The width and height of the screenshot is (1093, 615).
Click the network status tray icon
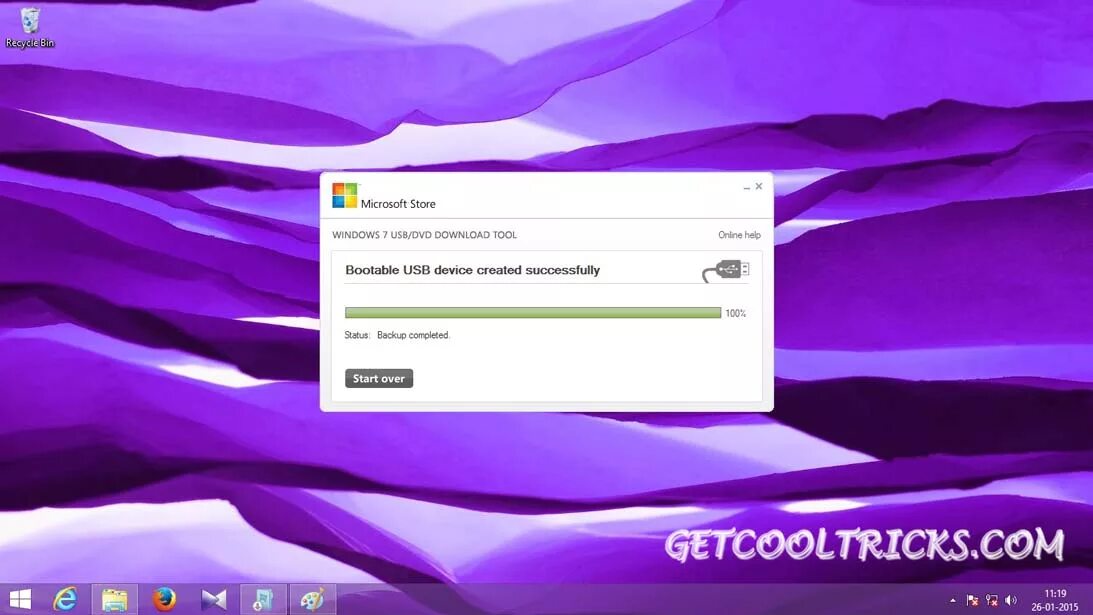(x=992, y=600)
